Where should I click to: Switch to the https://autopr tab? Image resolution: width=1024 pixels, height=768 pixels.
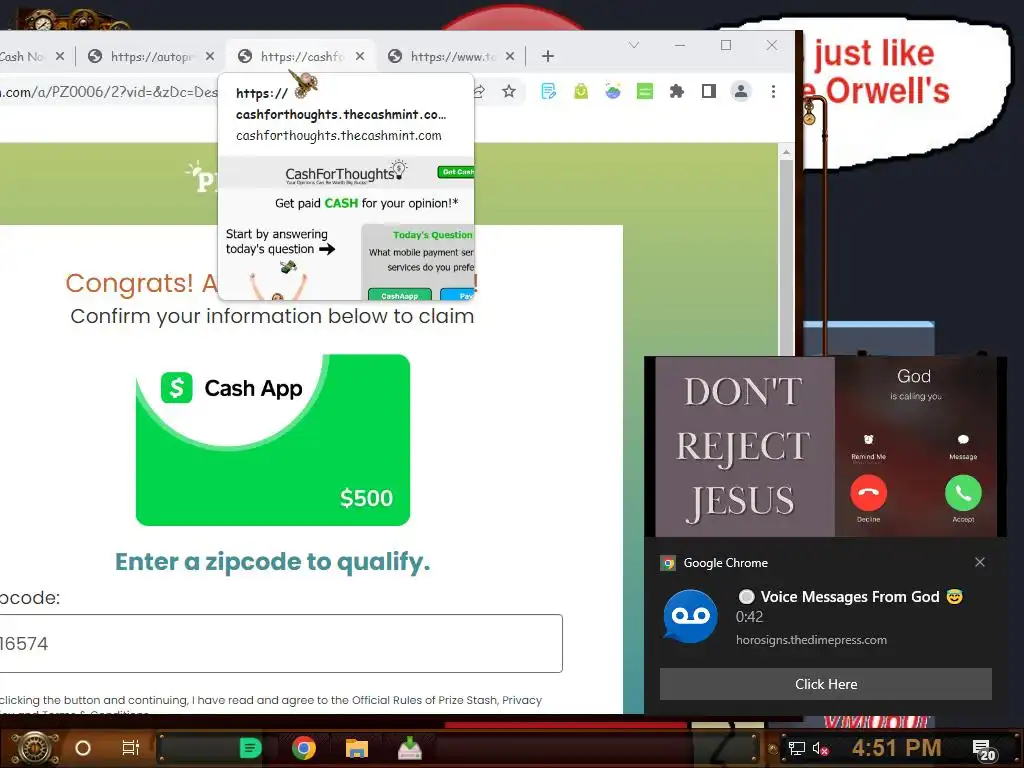click(x=151, y=57)
